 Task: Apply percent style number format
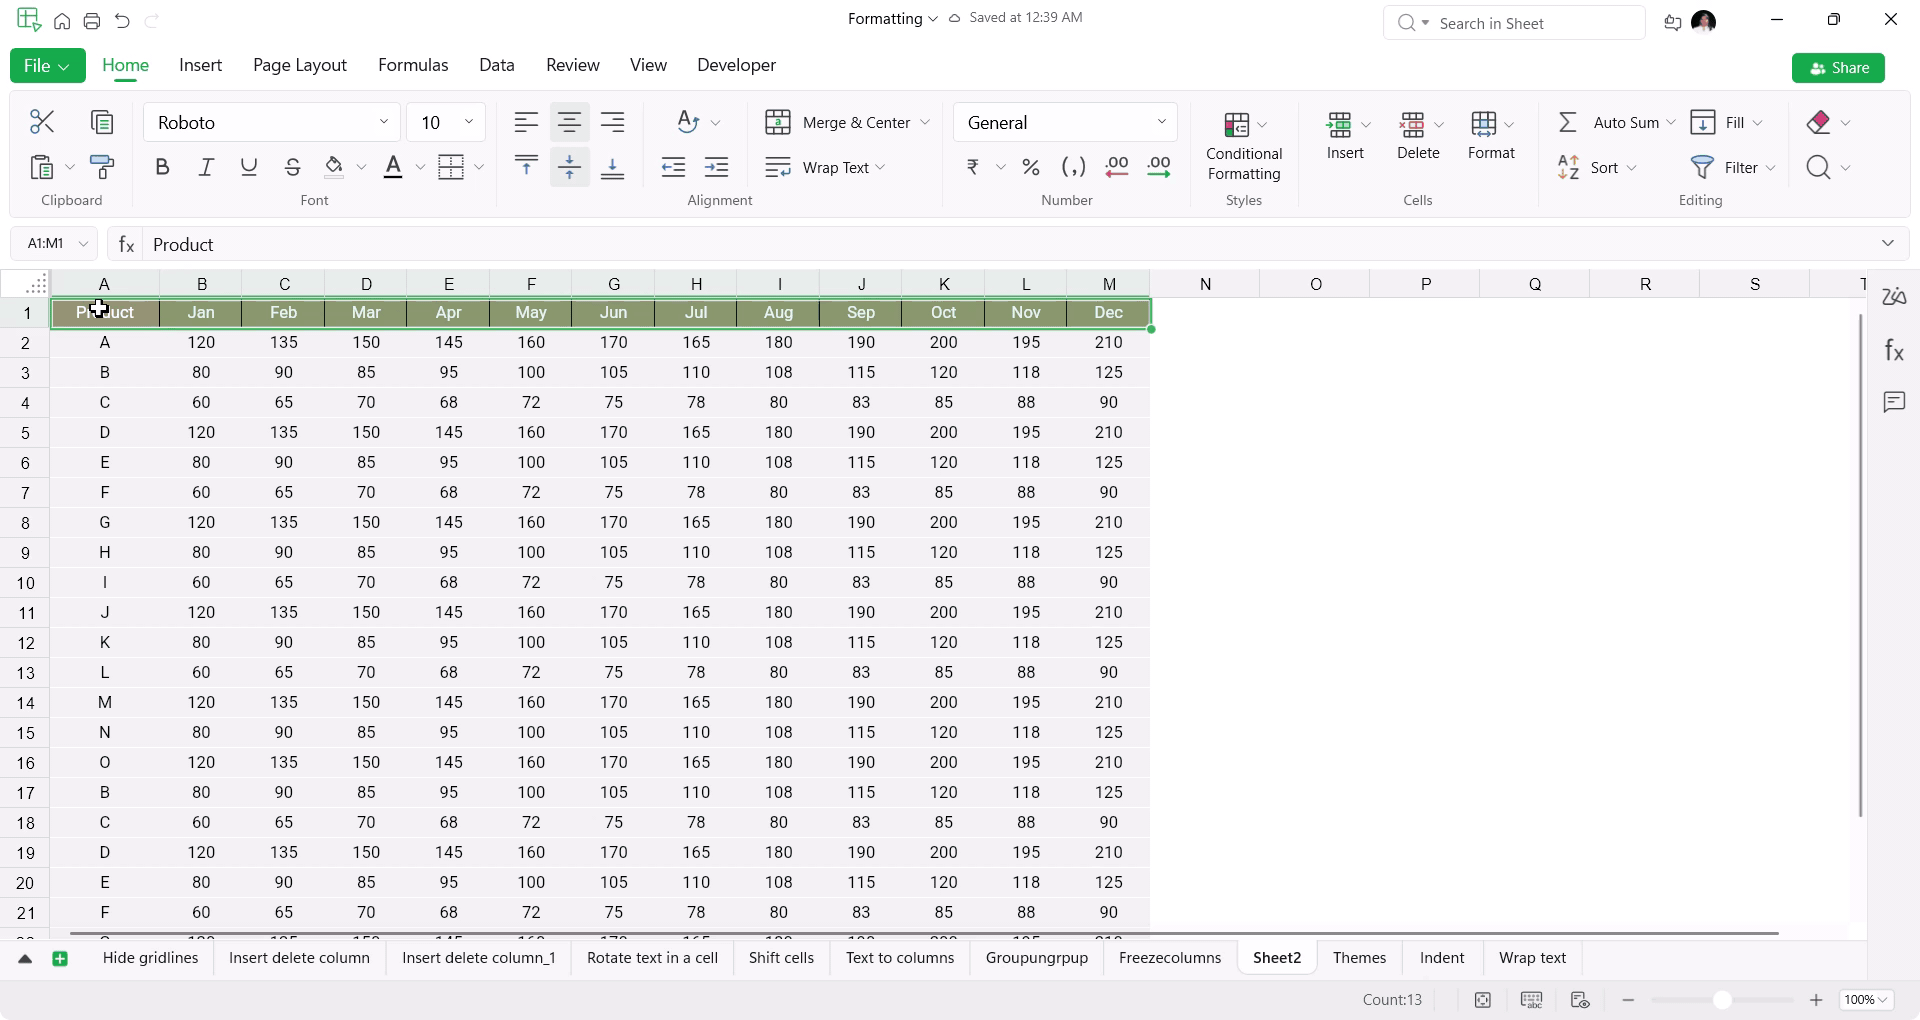pyautogui.click(x=1031, y=167)
